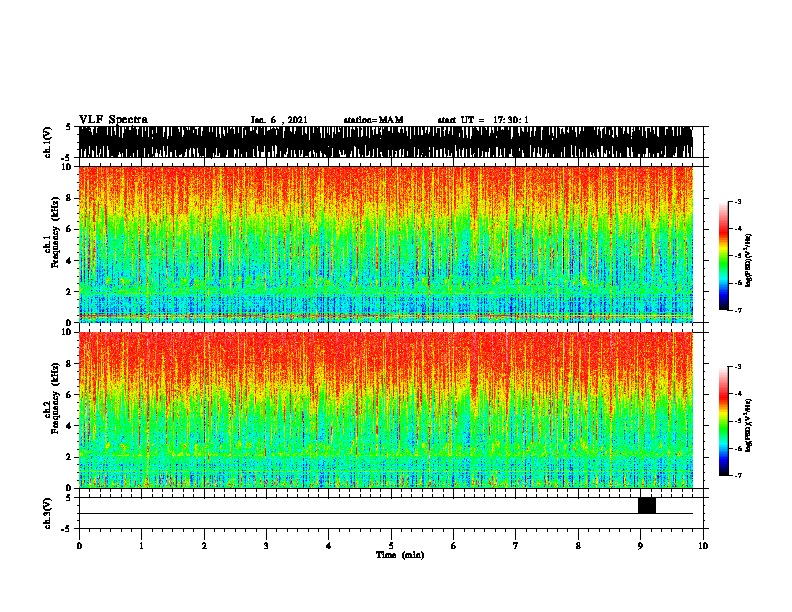Click the ch.1 spectrogram 10 kHz tick label

click(x=68, y=167)
